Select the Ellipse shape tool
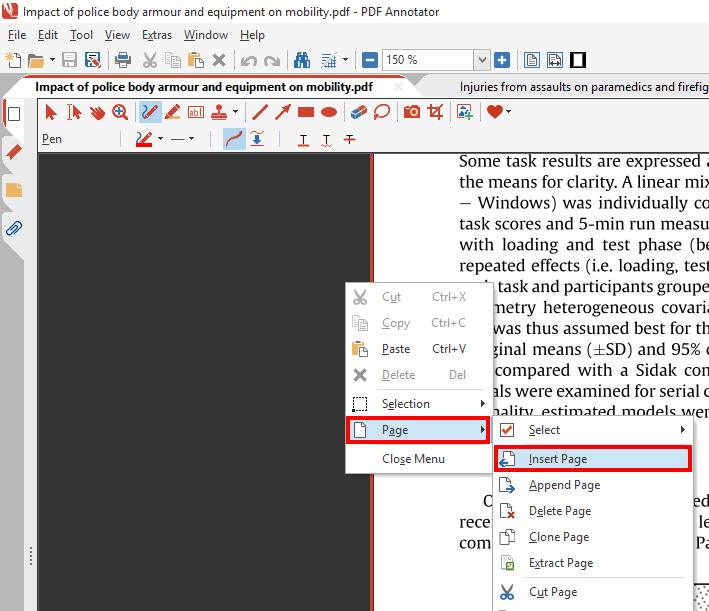 tap(329, 112)
